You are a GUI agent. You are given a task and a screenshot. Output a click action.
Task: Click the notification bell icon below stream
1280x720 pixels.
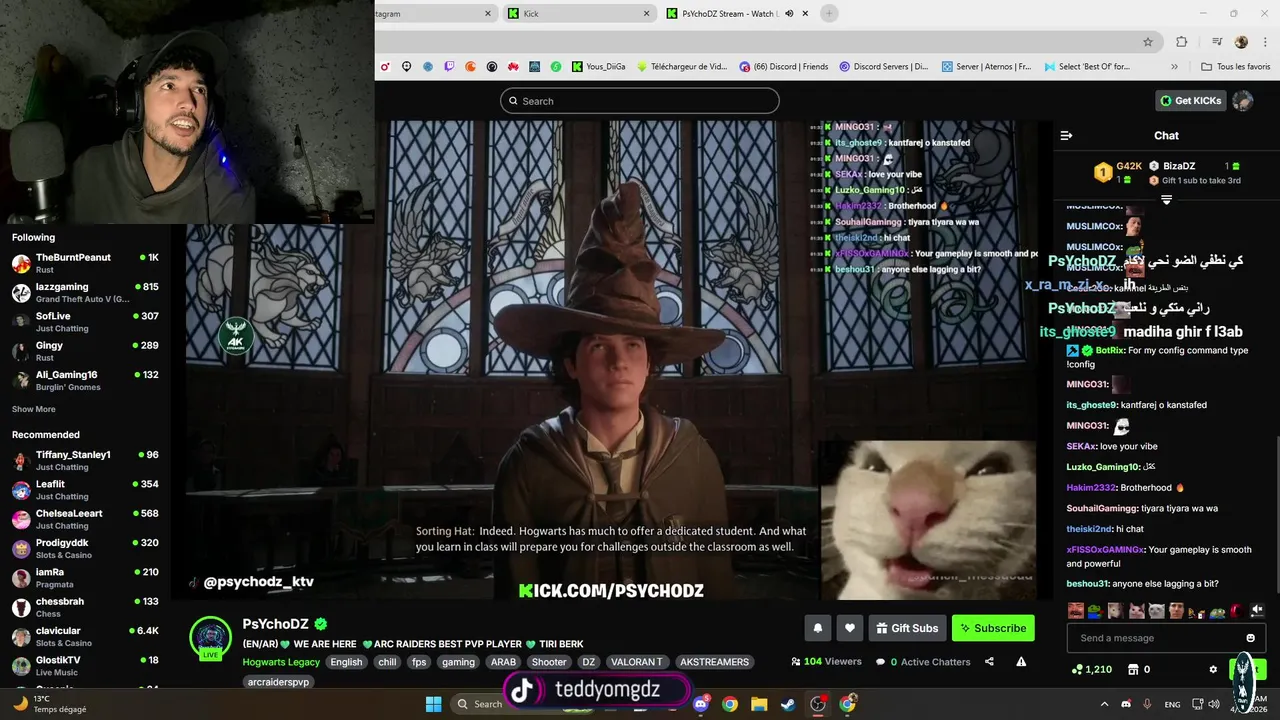coord(817,628)
